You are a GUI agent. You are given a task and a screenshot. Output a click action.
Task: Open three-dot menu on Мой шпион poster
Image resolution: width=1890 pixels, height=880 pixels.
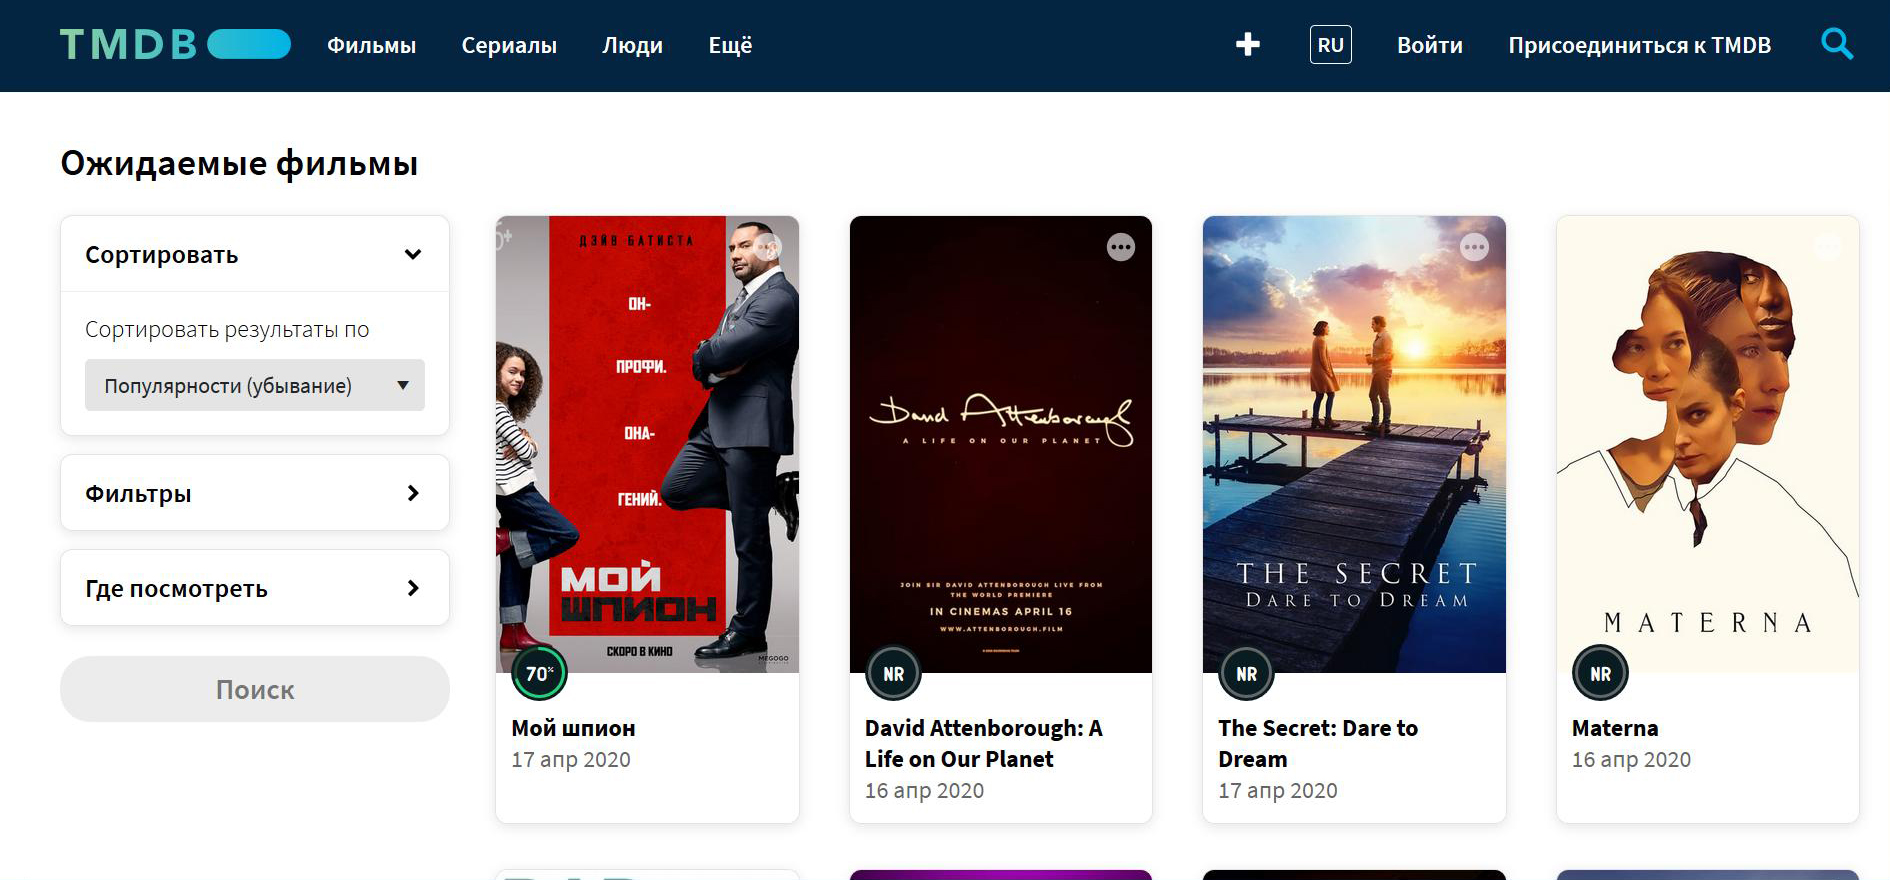point(768,247)
